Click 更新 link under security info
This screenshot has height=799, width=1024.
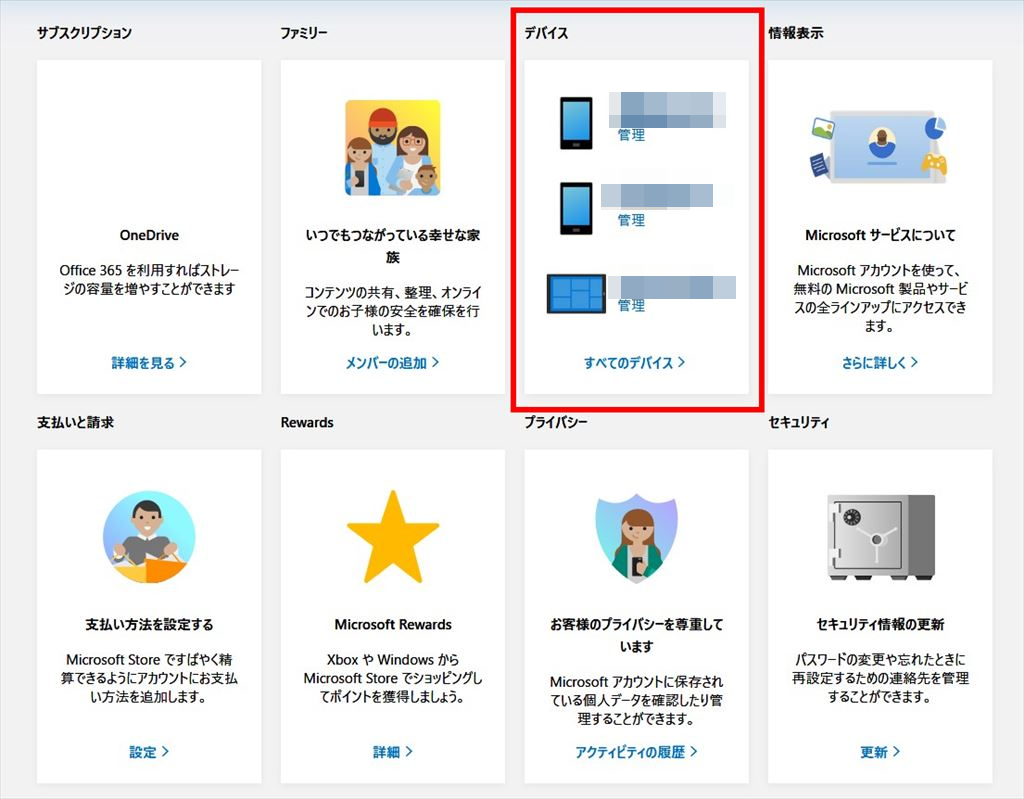pos(880,752)
